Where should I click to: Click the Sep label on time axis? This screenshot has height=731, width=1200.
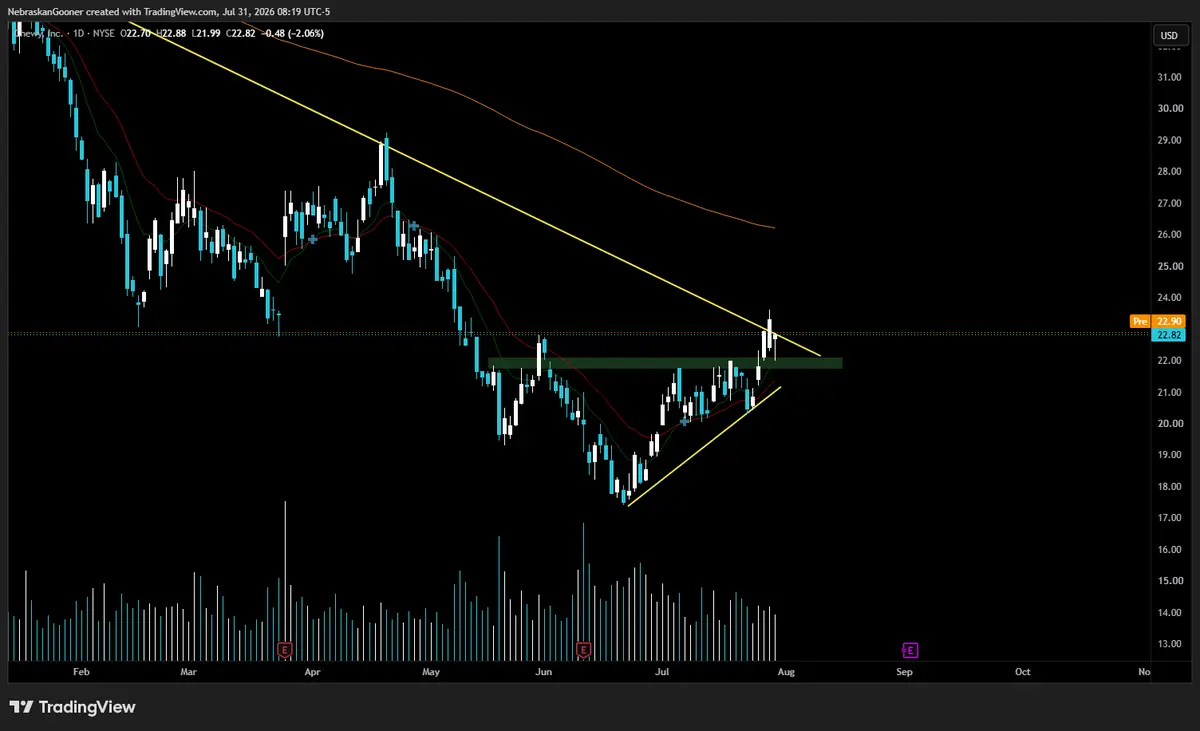904,673
